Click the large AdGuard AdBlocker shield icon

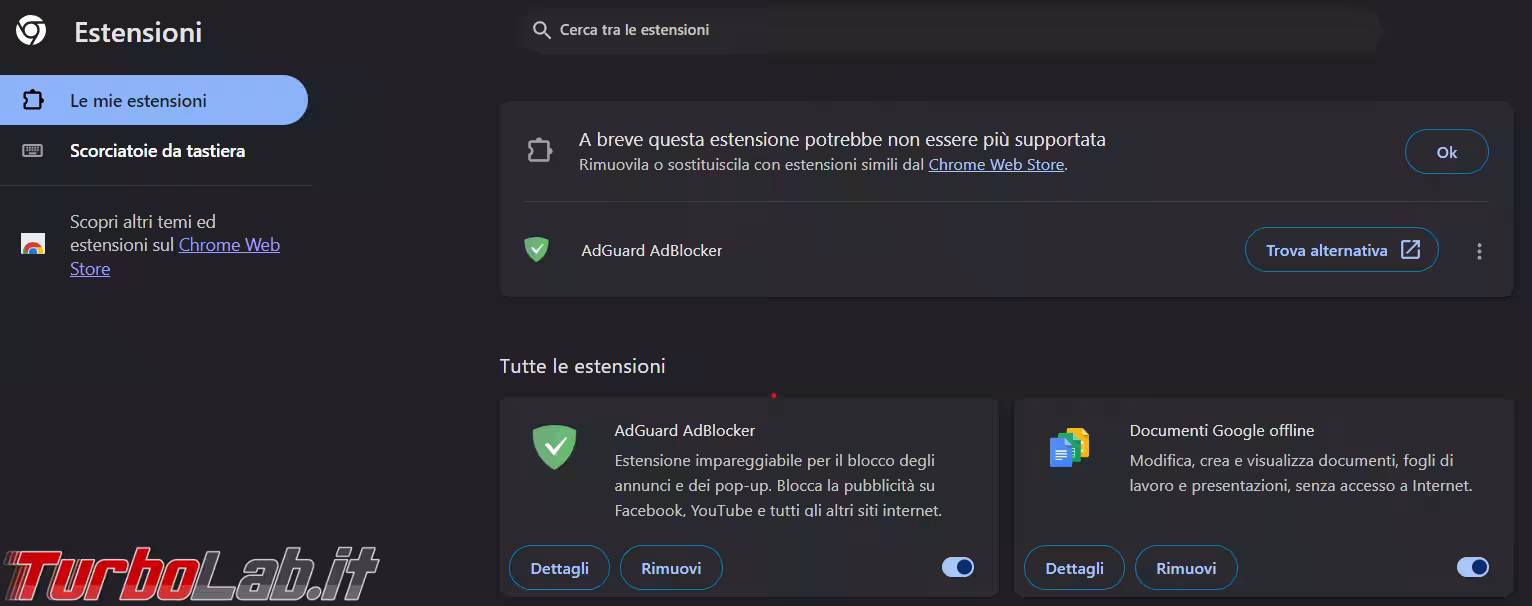[554, 446]
